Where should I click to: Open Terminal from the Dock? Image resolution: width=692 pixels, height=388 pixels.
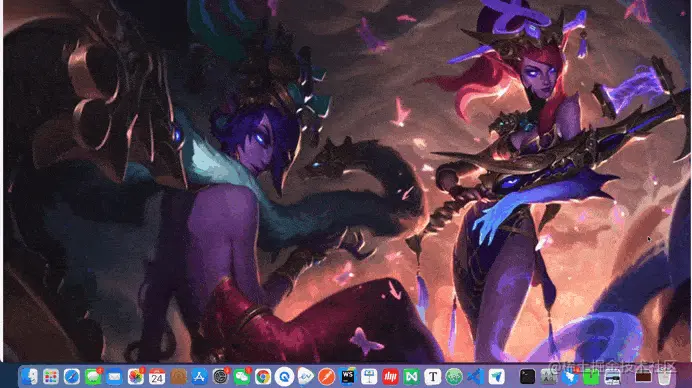527,377
